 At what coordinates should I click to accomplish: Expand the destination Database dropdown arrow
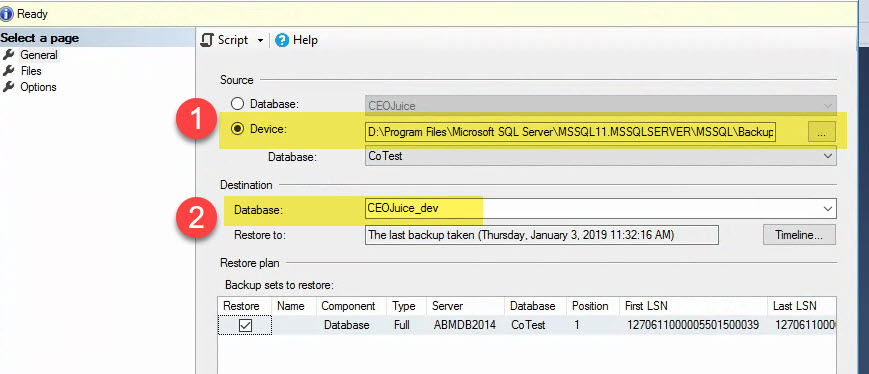tap(828, 209)
